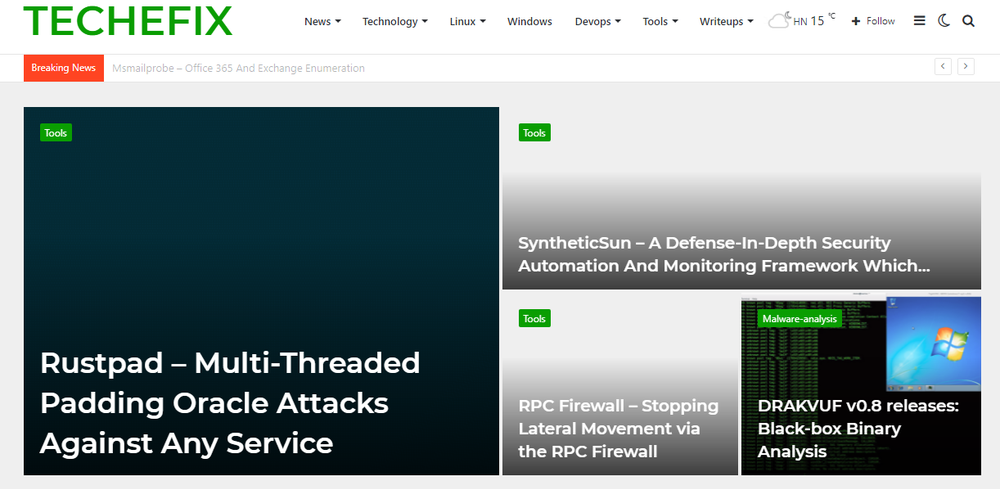
Task: Click the cloudy night weather icon
Action: coord(780,20)
